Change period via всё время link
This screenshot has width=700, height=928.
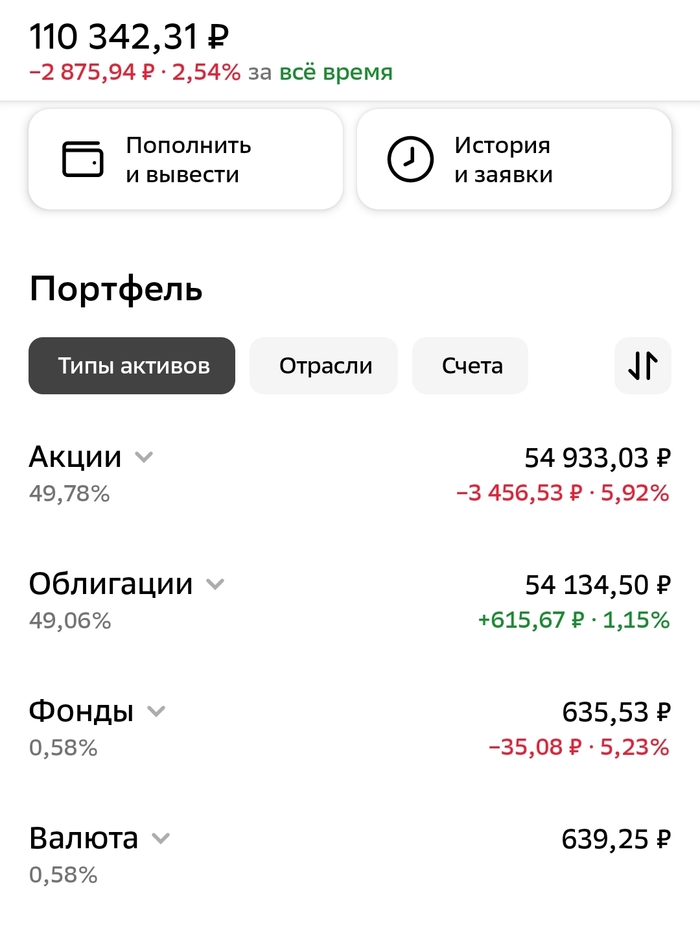pos(336,72)
